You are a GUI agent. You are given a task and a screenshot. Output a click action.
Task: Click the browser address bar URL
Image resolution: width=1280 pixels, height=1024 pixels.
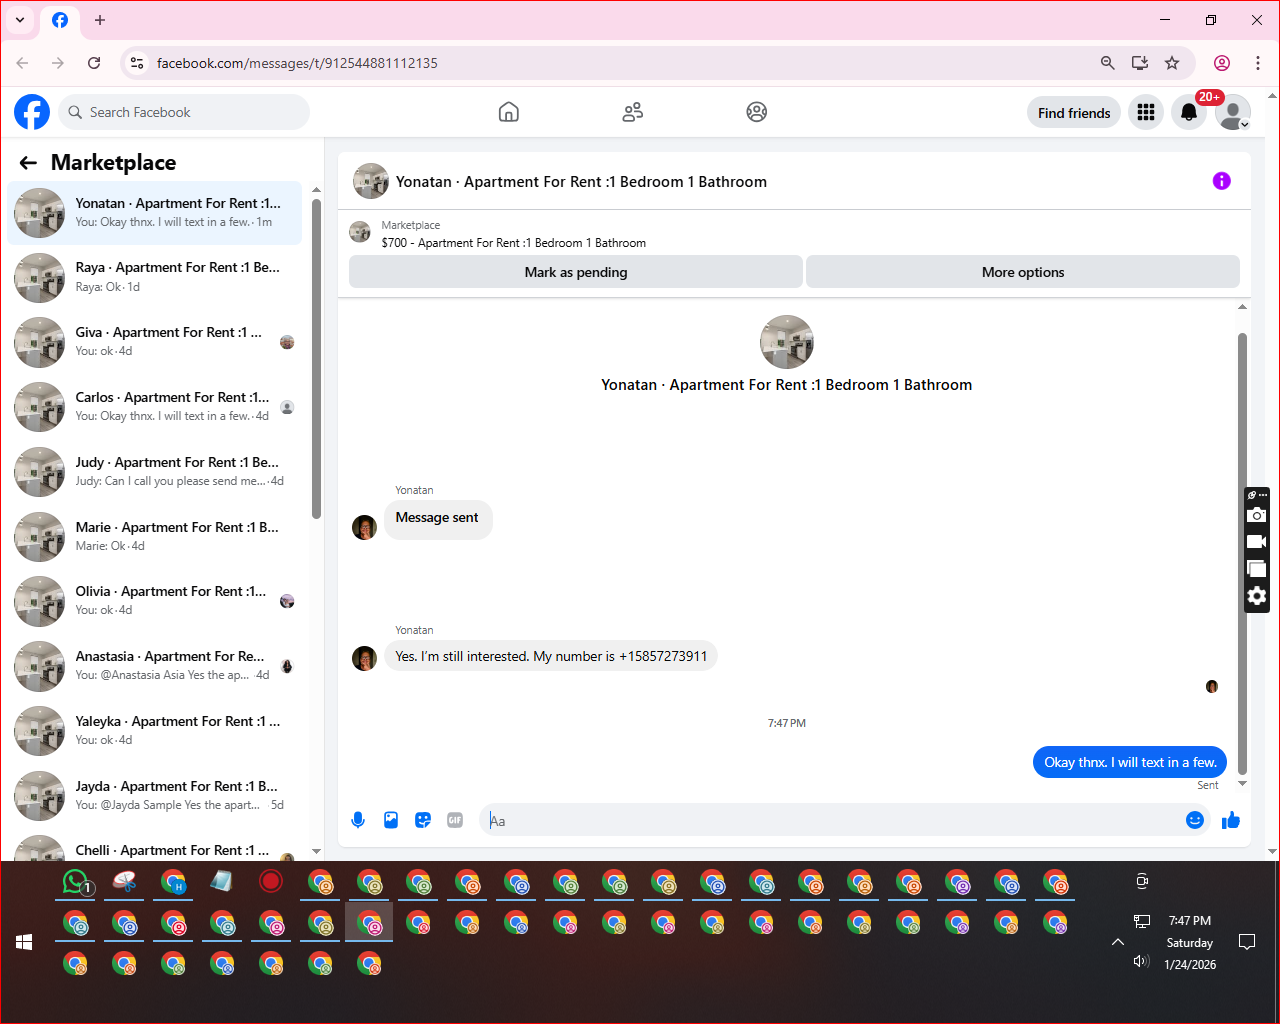(297, 63)
